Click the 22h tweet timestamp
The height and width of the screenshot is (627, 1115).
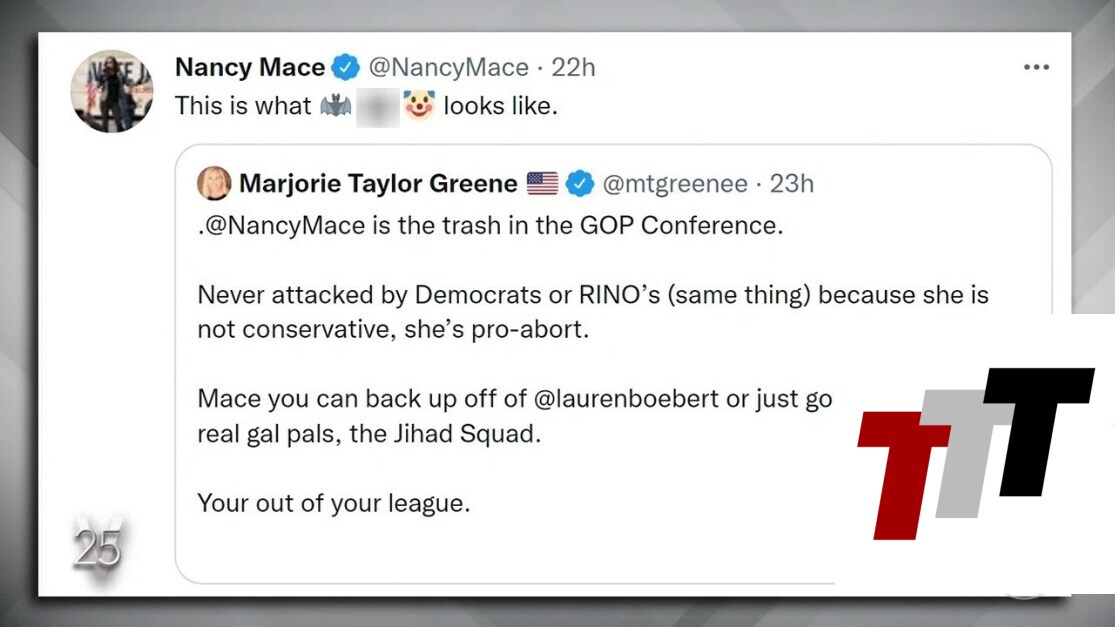pos(573,68)
